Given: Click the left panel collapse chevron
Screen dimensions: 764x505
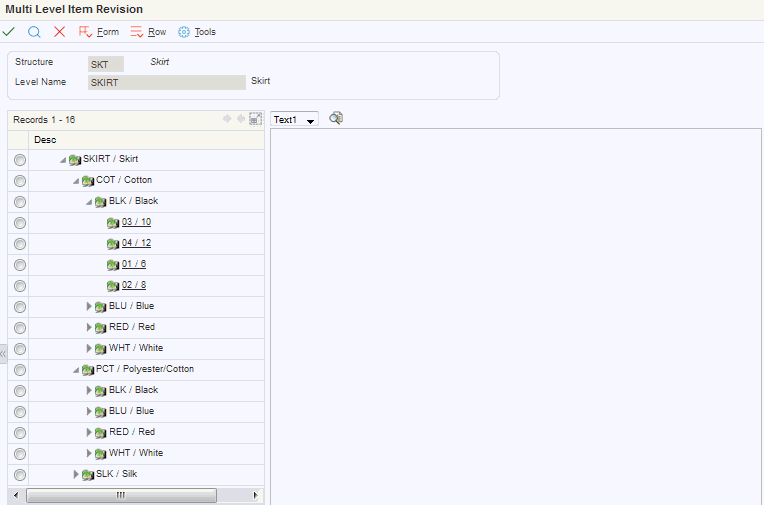Looking at the screenshot, I should pyautogui.click(x=3, y=354).
